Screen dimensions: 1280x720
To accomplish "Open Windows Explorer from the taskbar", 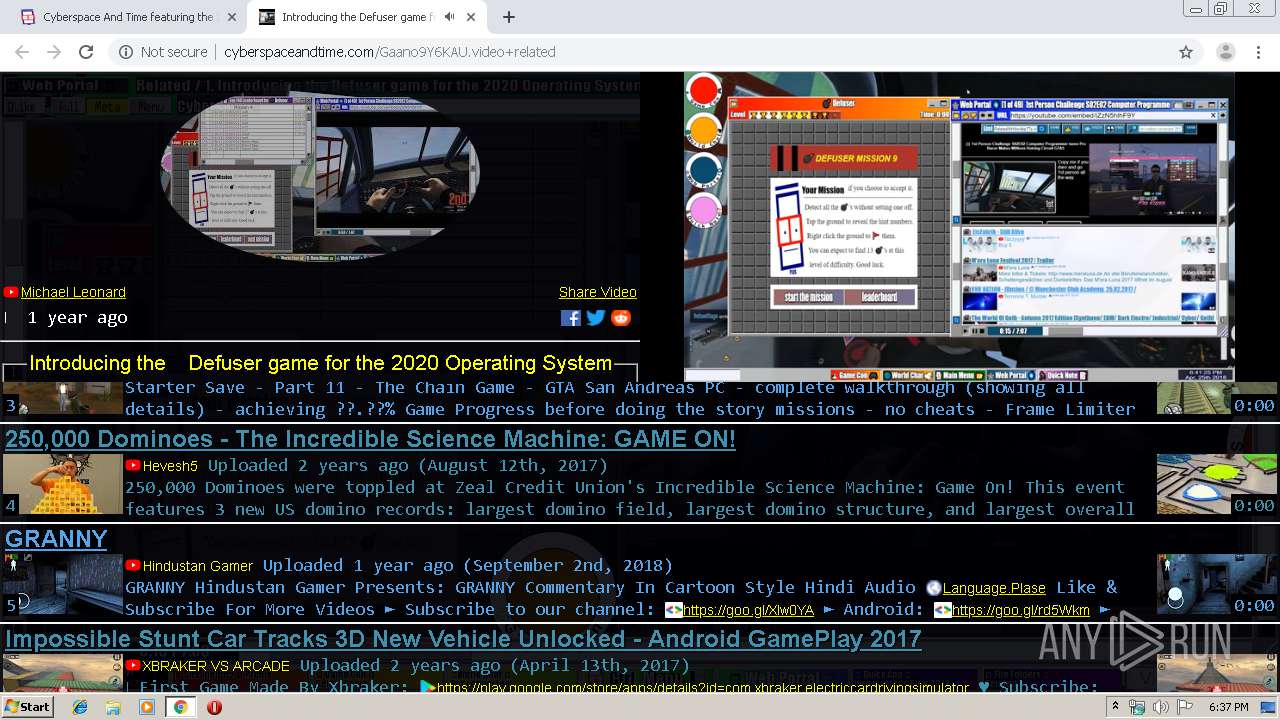I will point(113,707).
